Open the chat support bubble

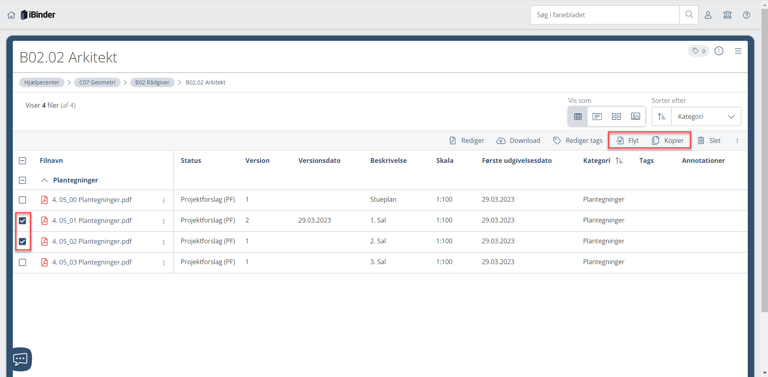pos(20,359)
